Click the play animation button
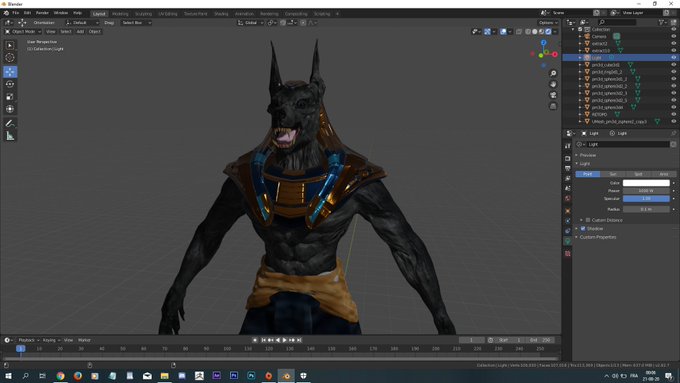The height and width of the screenshot is (383, 680). coord(284,340)
